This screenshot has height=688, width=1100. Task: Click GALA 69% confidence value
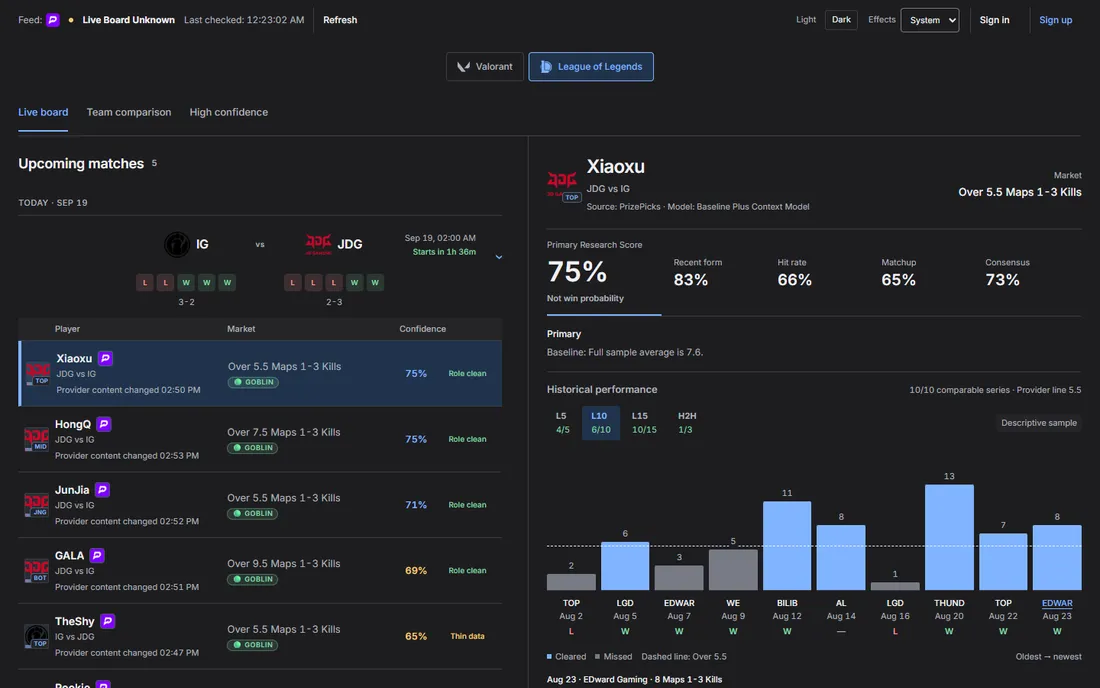click(415, 570)
